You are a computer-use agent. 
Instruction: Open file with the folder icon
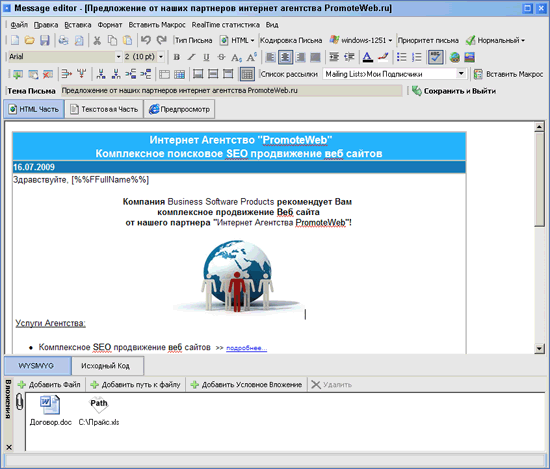coord(29,40)
